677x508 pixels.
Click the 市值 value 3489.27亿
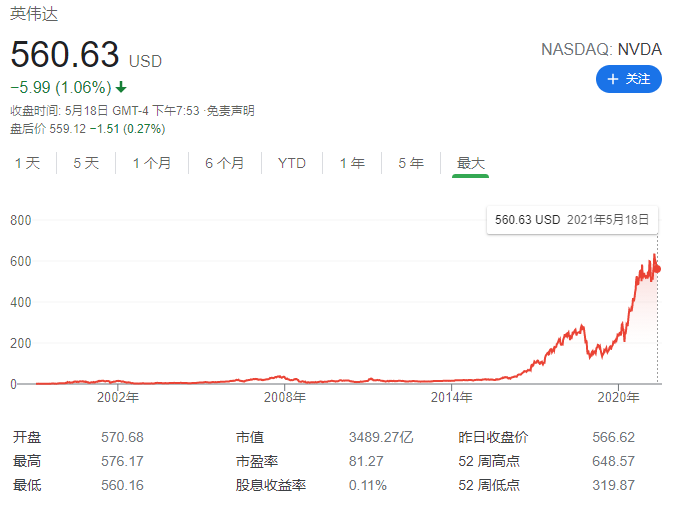click(x=381, y=437)
